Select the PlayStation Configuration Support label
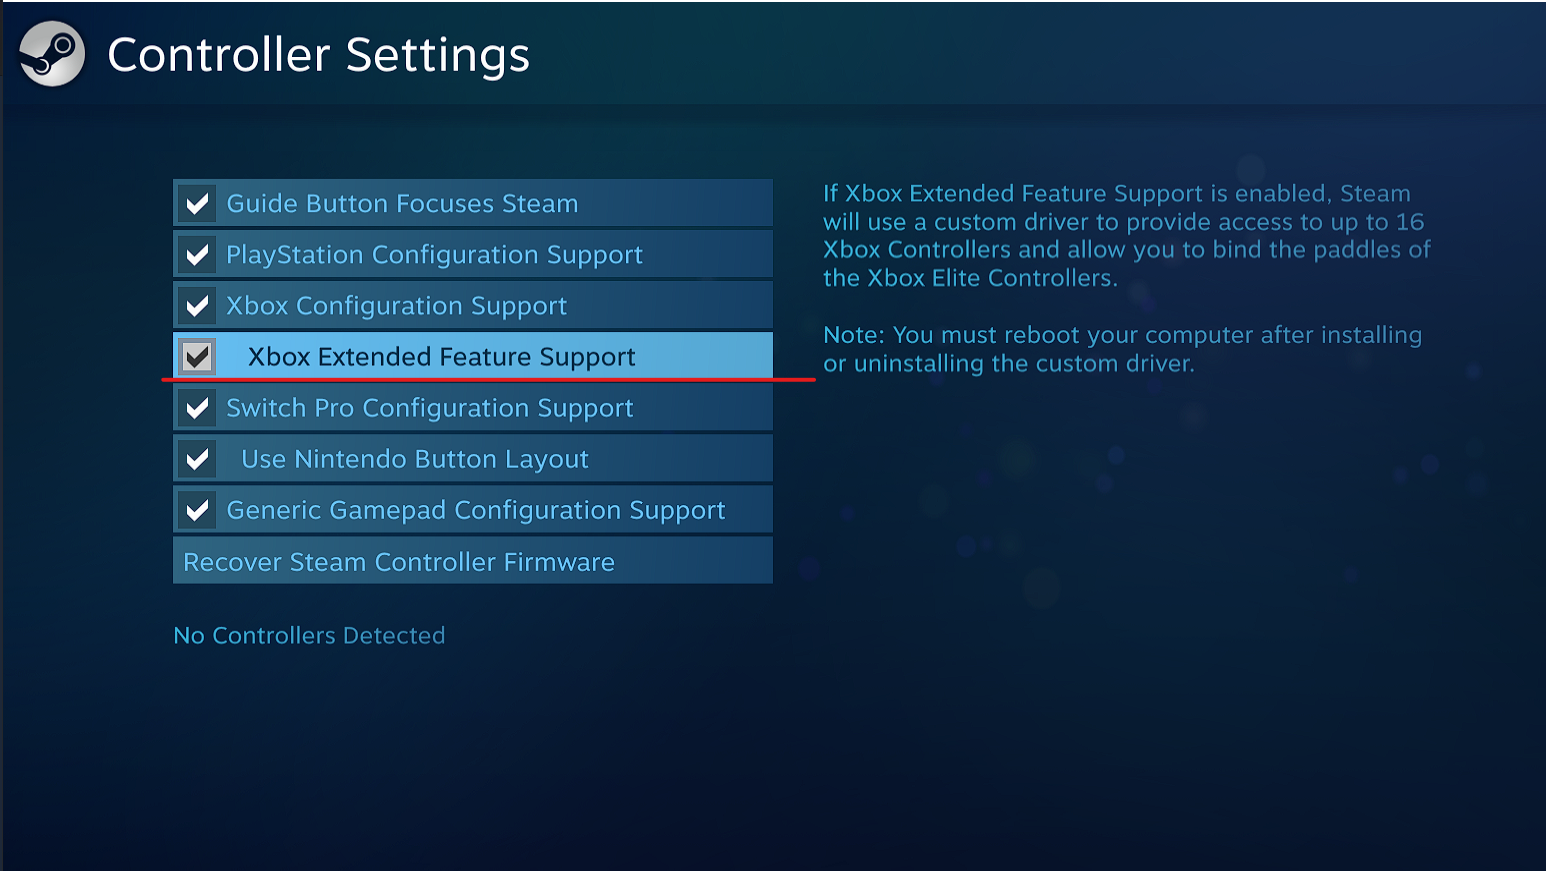Screen dimensions: 1546x871 (434, 255)
